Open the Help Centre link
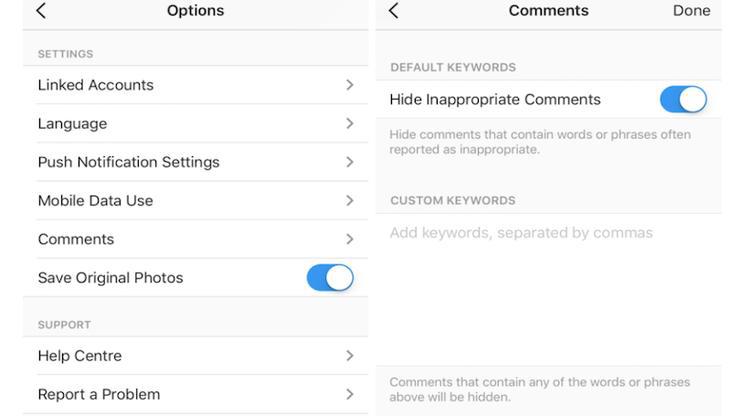This screenshot has width=740, height=416. point(80,356)
